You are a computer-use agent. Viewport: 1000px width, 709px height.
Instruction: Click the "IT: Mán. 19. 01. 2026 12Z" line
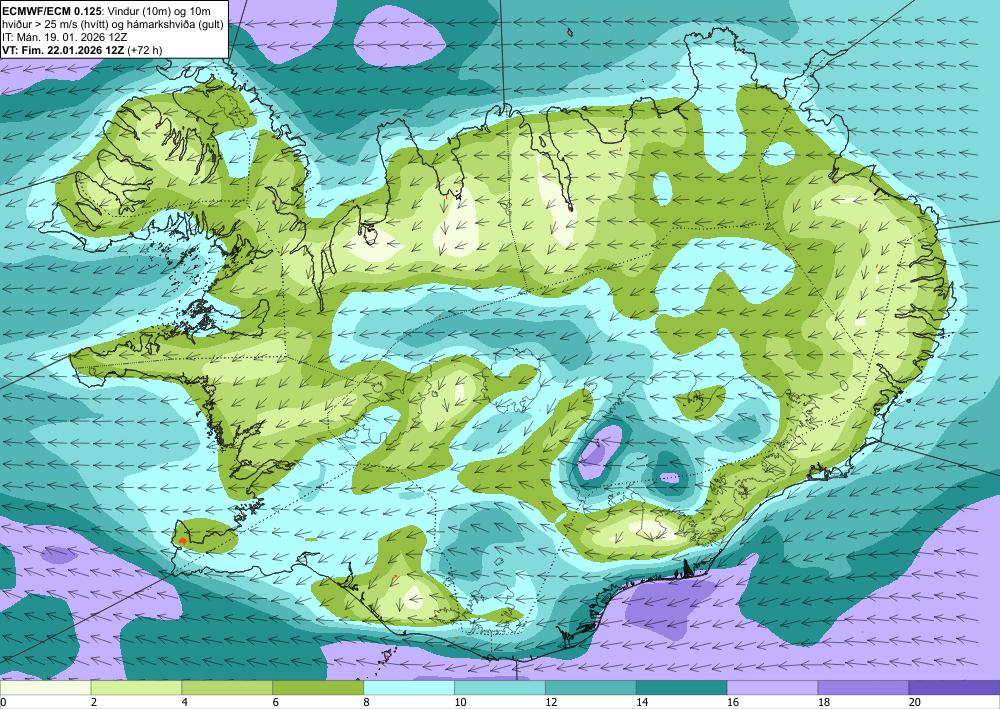coord(64,37)
